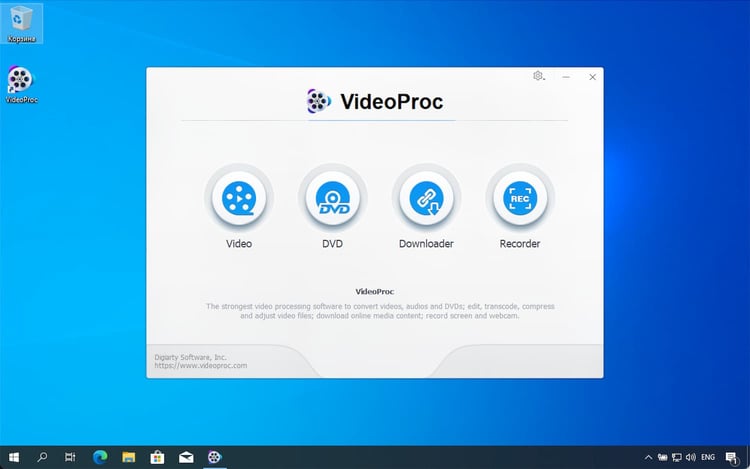Open VideoProc settings gear

point(539,76)
